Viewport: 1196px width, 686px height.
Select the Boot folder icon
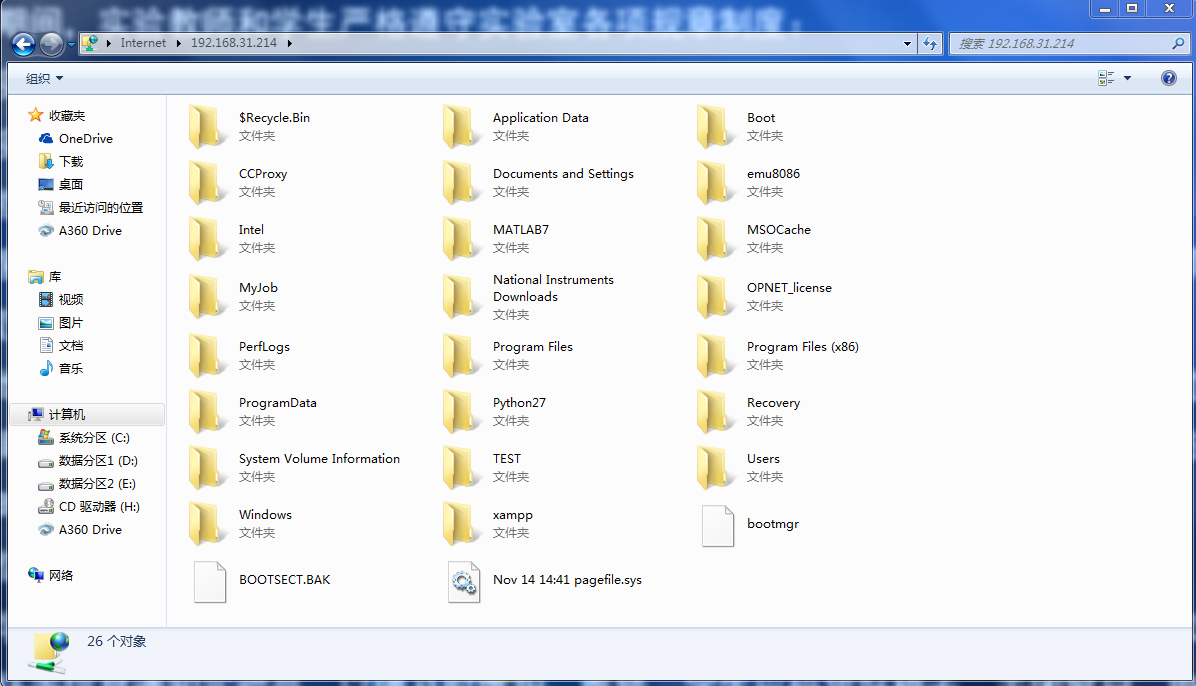pos(715,127)
